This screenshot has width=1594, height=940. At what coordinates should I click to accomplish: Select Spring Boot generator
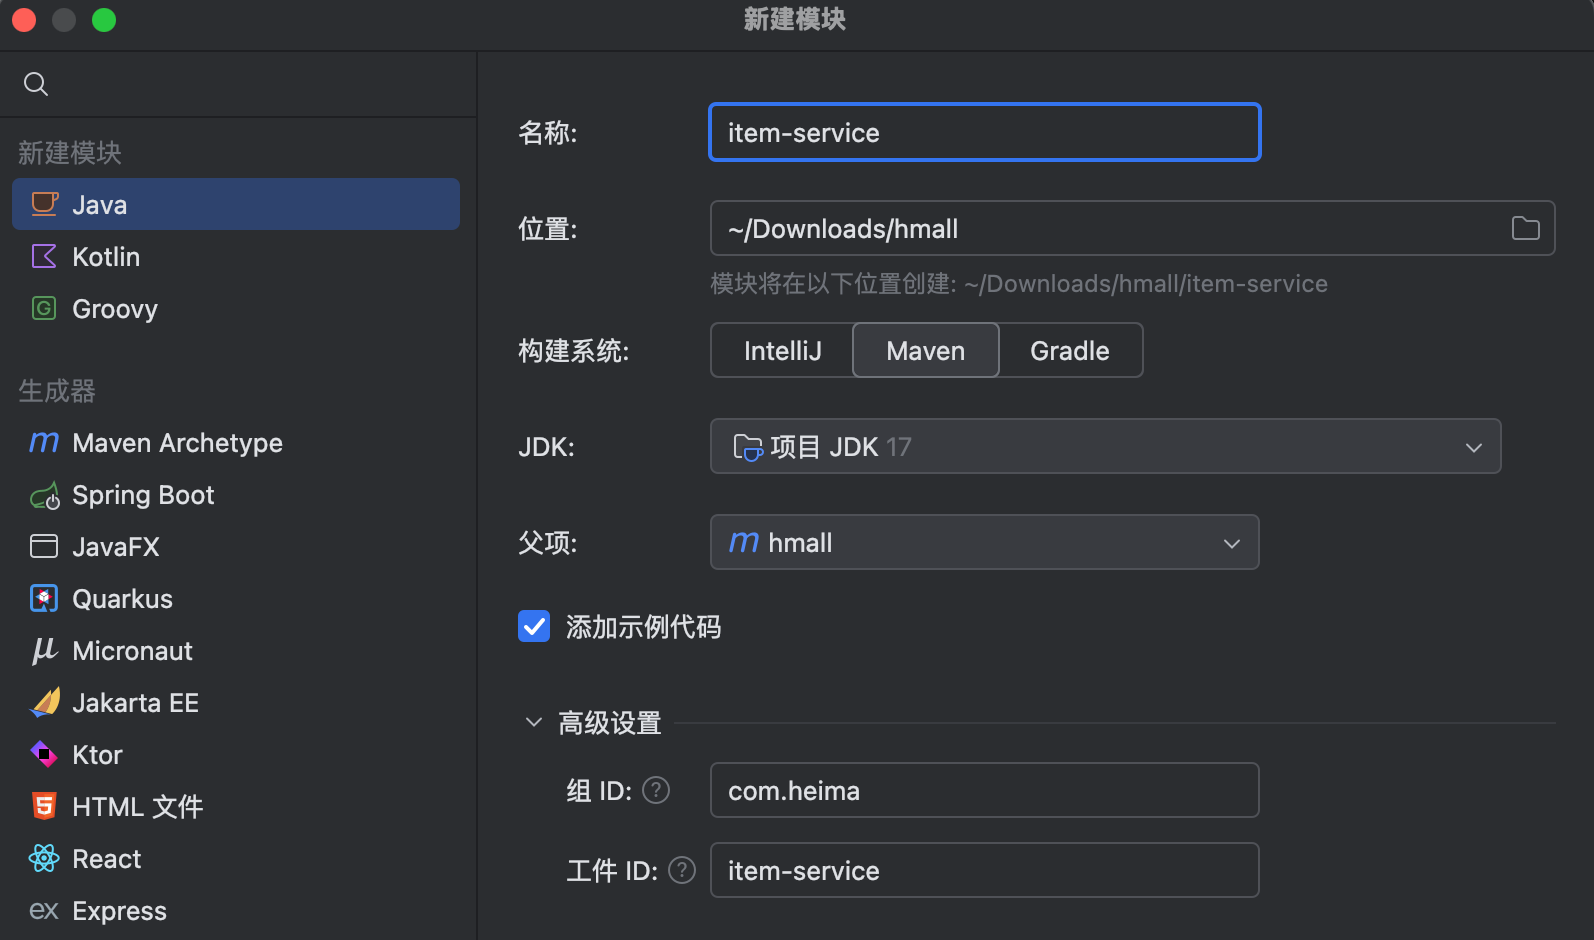click(236, 494)
